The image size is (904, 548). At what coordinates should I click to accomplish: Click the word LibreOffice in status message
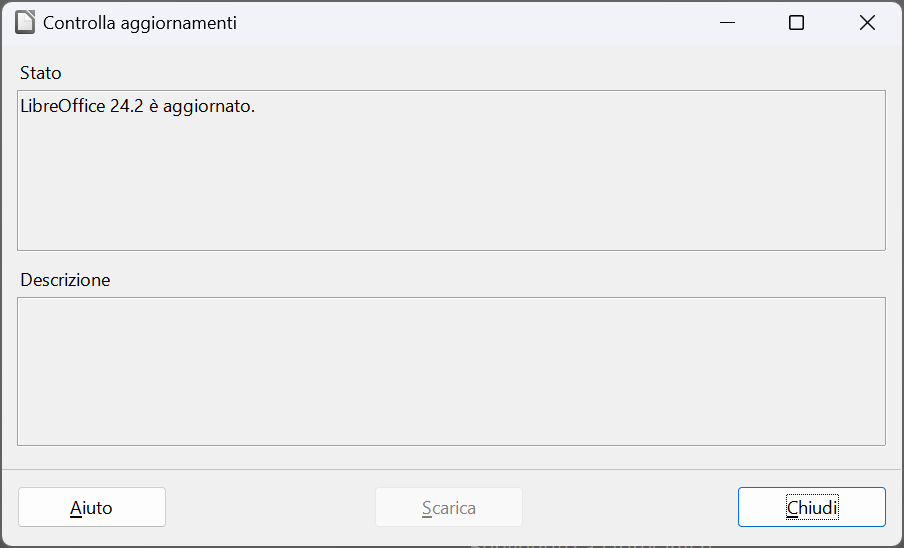pyautogui.click(x=63, y=106)
